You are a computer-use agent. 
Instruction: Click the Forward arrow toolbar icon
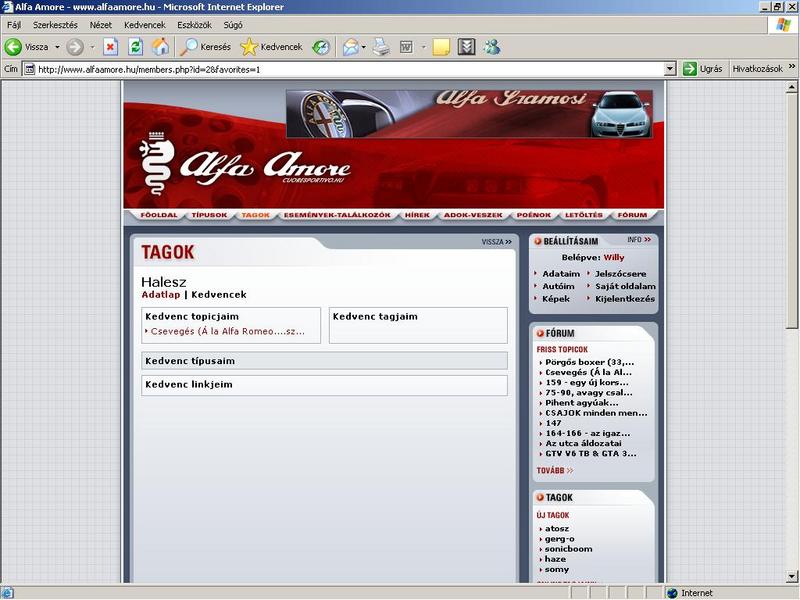point(75,47)
